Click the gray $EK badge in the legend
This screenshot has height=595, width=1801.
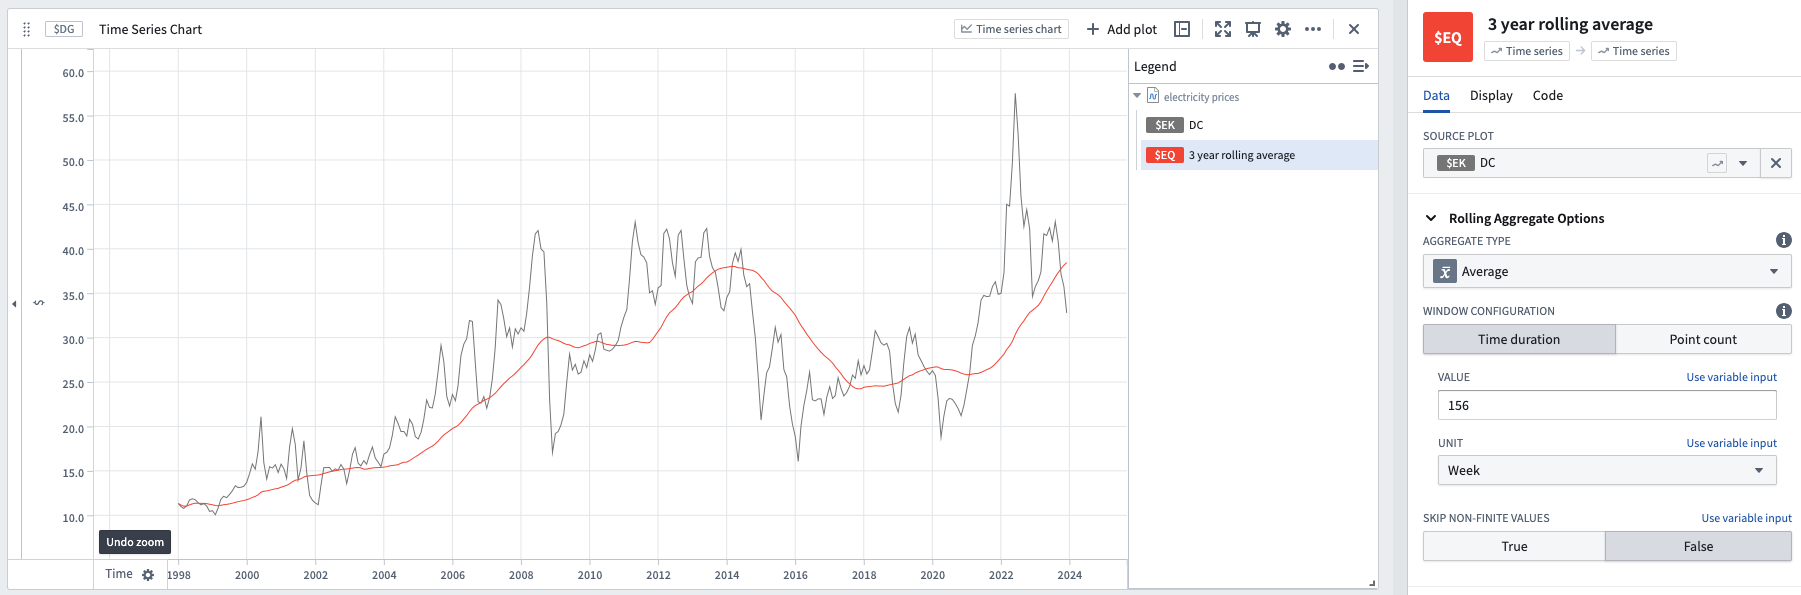tap(1165, 125)
